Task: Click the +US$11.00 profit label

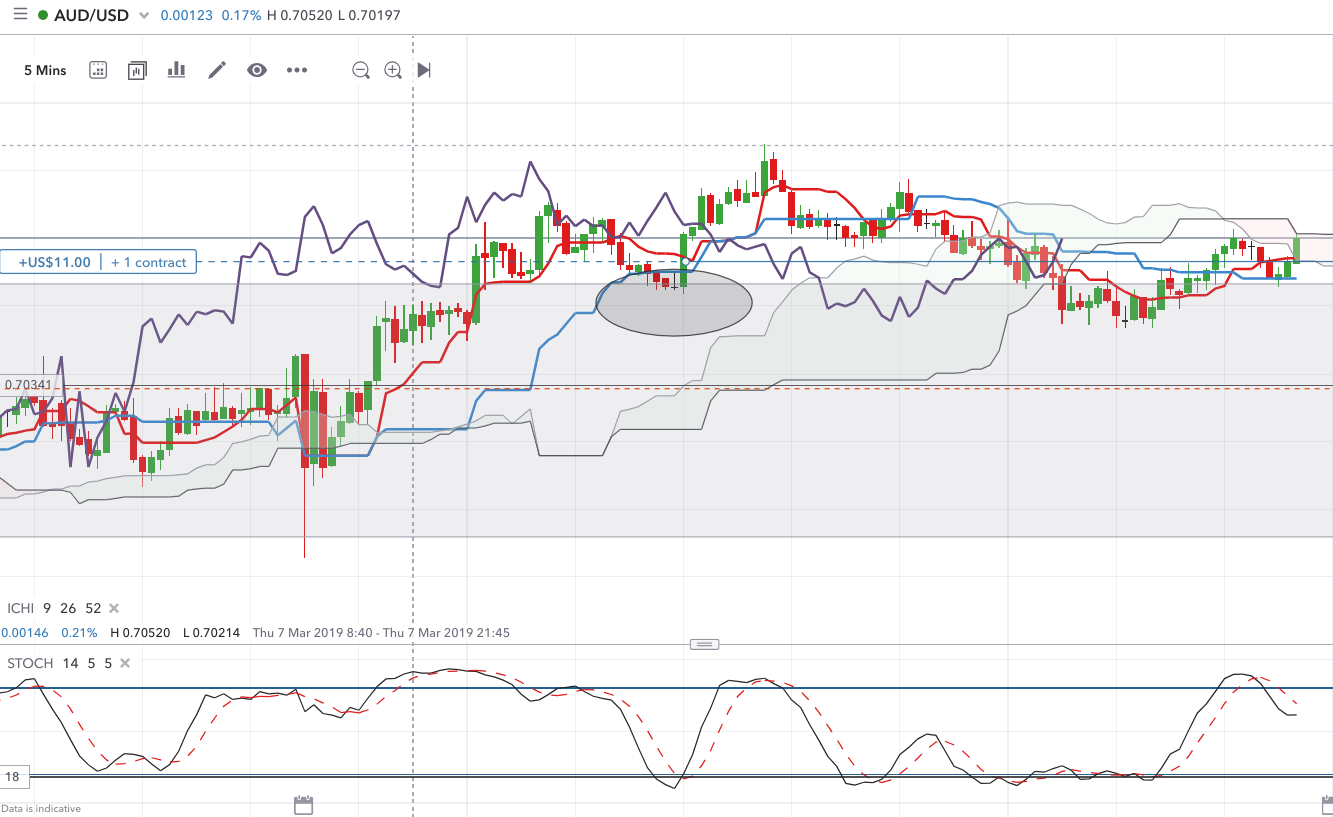Action: pyautogui.click(x=54, y=262)
